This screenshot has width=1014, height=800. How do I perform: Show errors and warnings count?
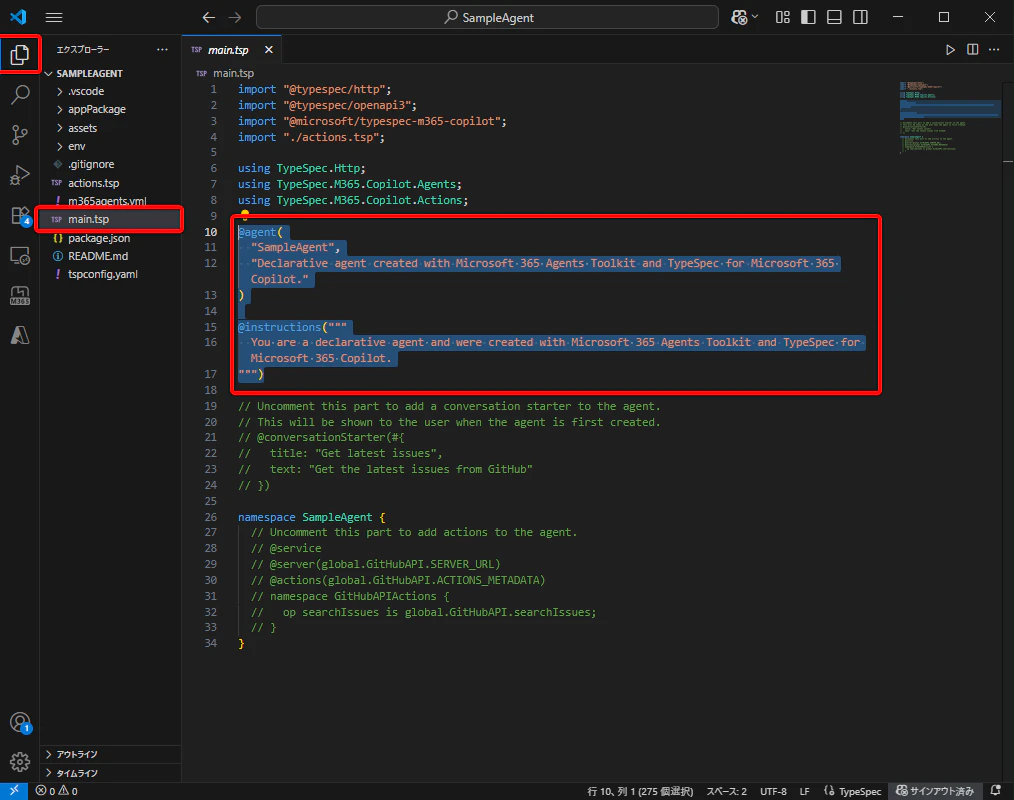pyautogui.click(x=57, y=791)
